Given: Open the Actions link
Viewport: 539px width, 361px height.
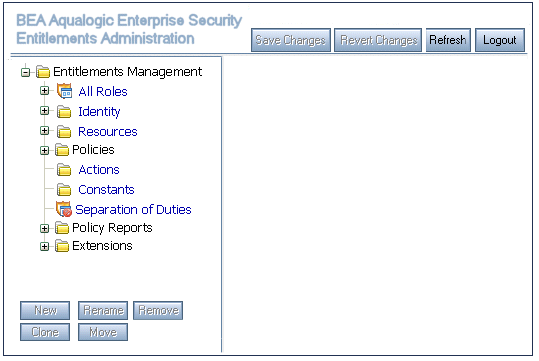Looking at the screenshot, I should (x=99, y=170).
